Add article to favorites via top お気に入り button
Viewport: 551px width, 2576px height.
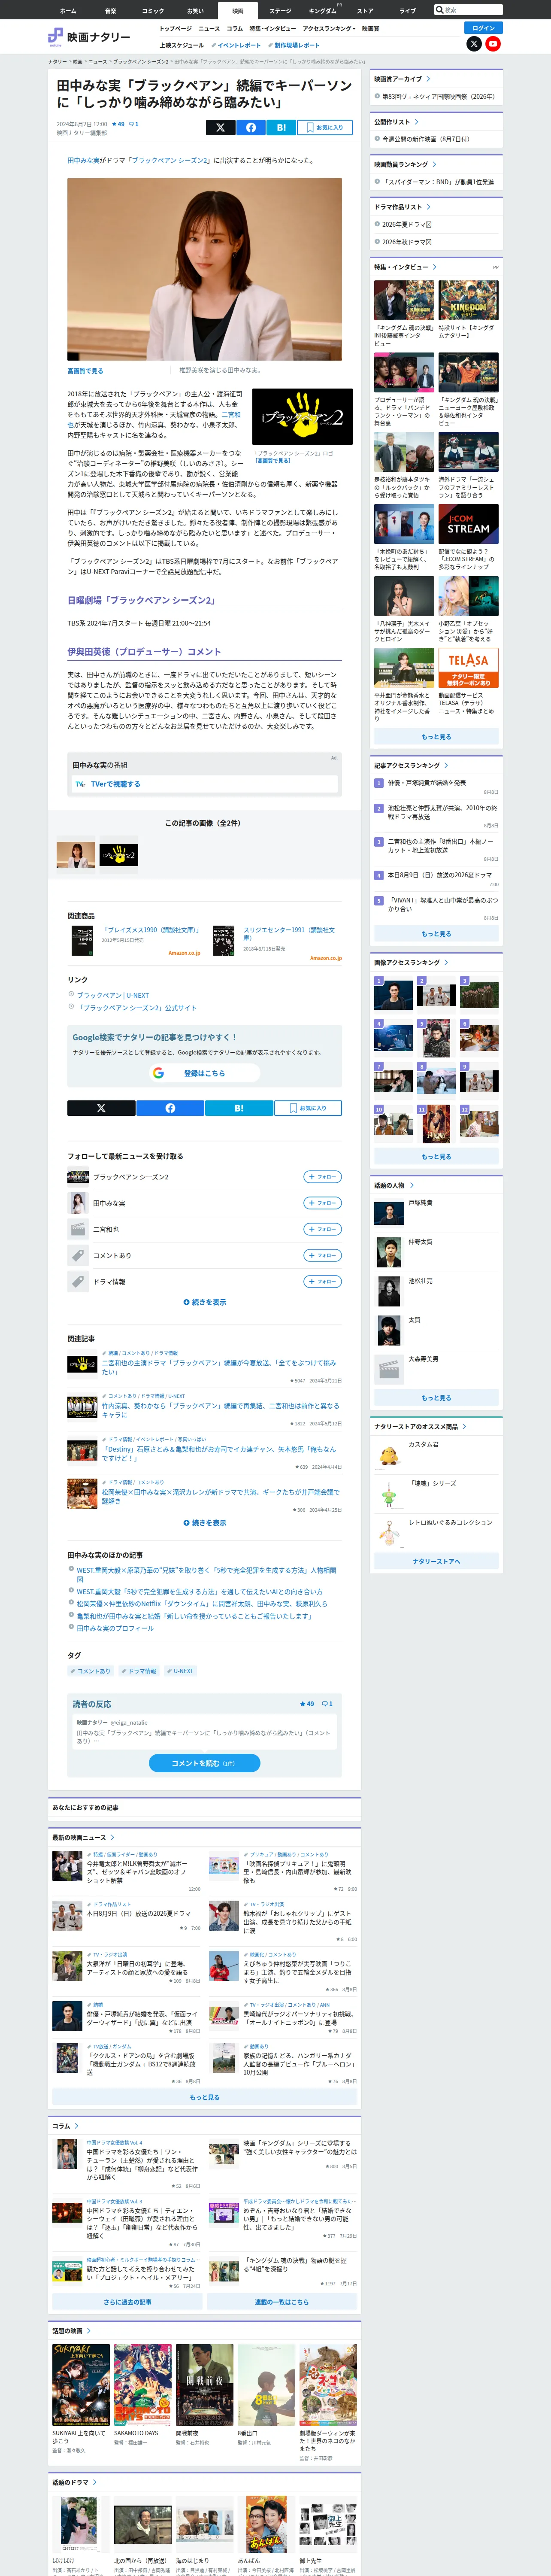click(324, 127)
